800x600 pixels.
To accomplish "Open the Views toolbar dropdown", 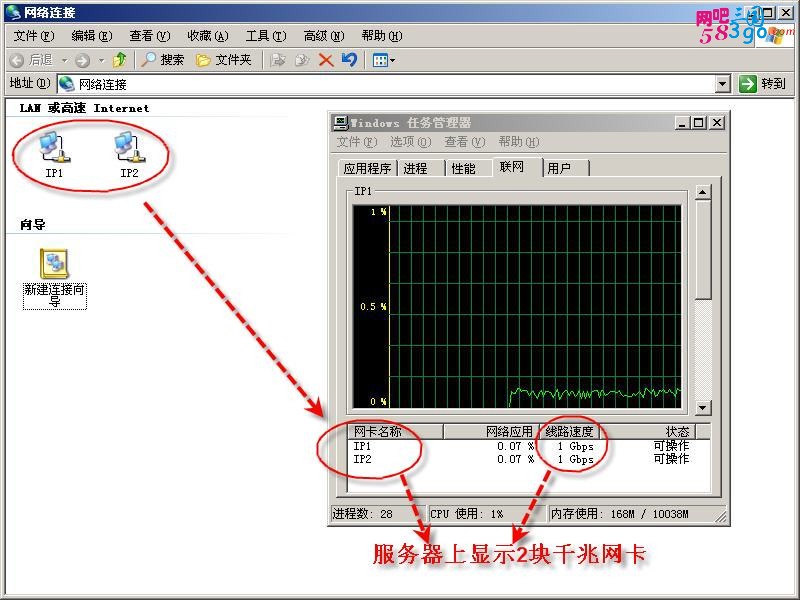I will coord(384,60).
